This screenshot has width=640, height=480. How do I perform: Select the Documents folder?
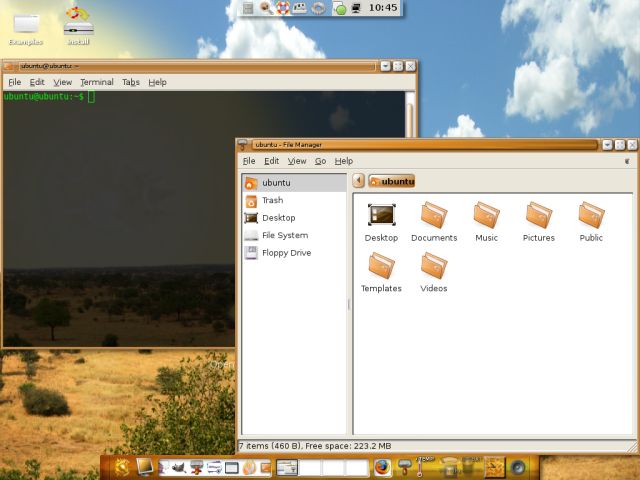[x=434, y=222]
